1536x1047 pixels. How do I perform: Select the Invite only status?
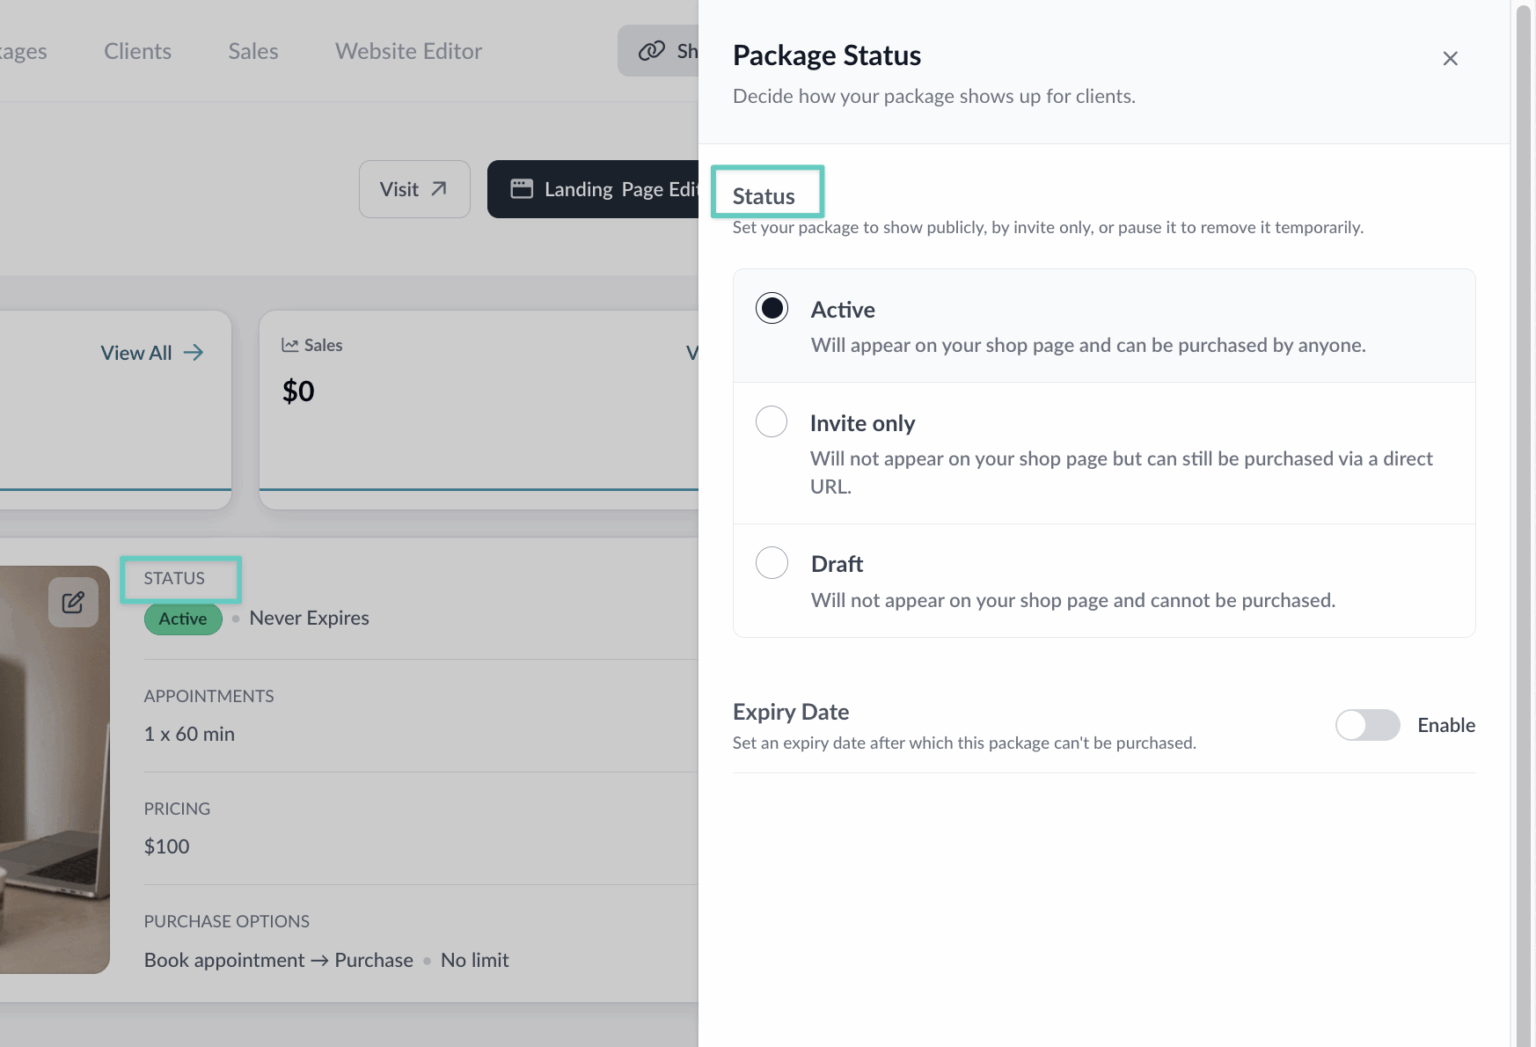(x=771, y=421)
